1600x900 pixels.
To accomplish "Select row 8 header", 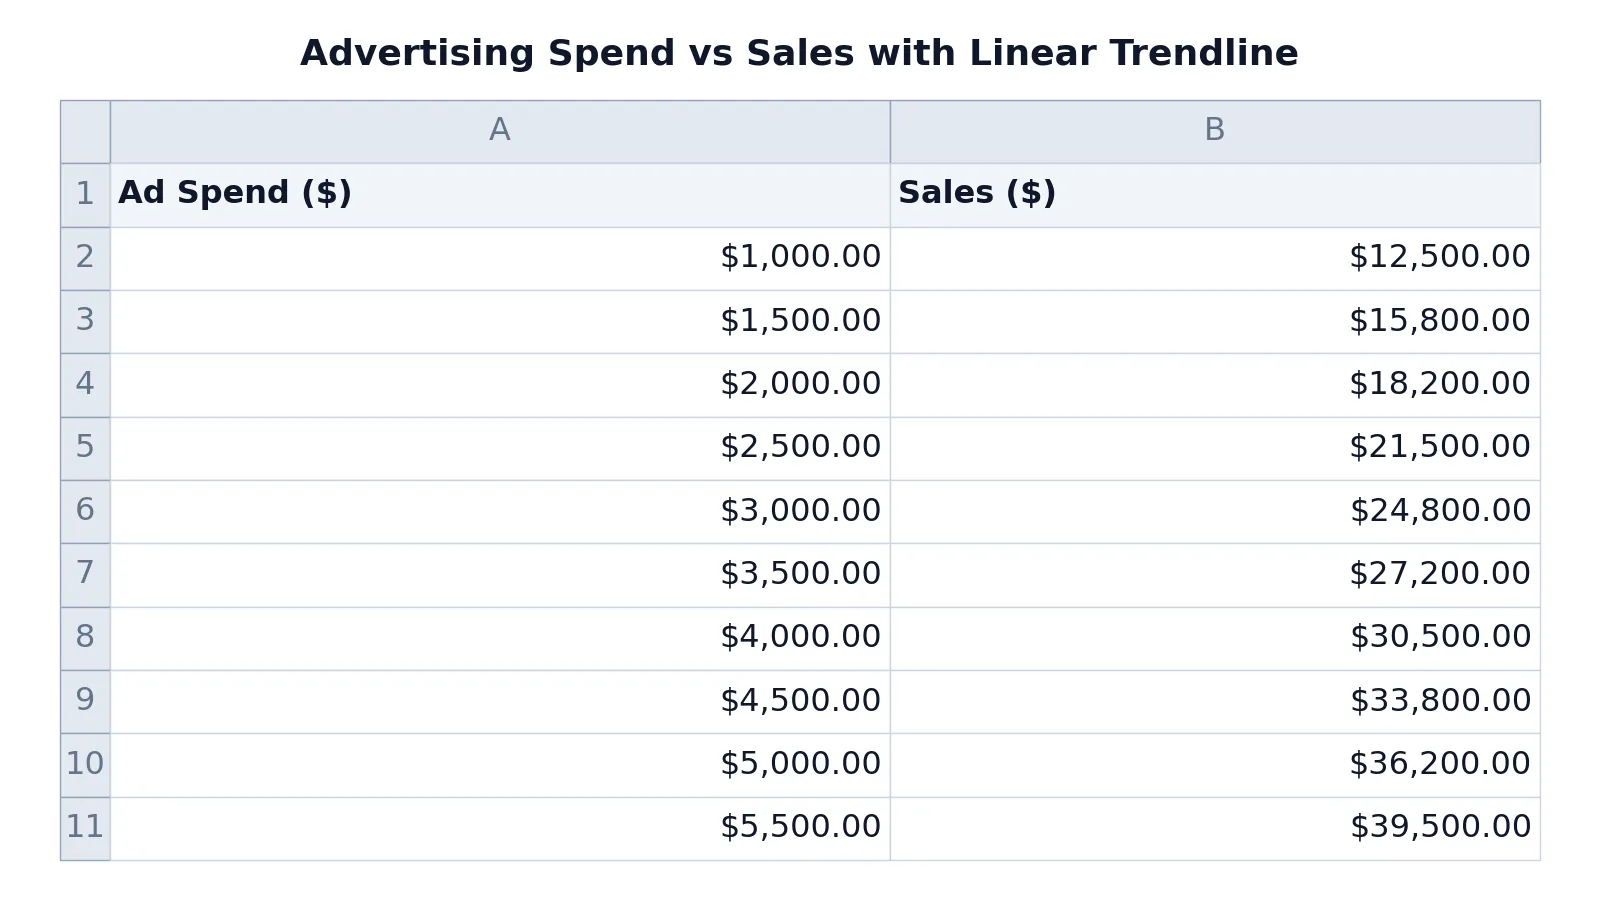I will point(85,638).
